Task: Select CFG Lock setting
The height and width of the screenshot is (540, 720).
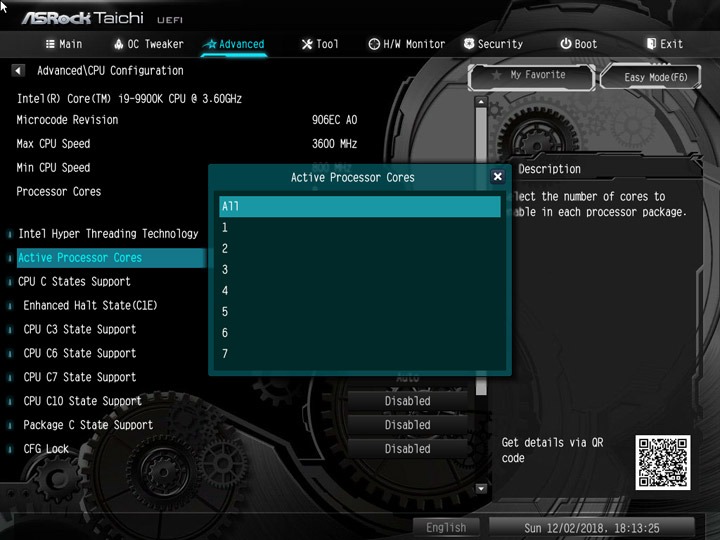Action: (46, 449)
